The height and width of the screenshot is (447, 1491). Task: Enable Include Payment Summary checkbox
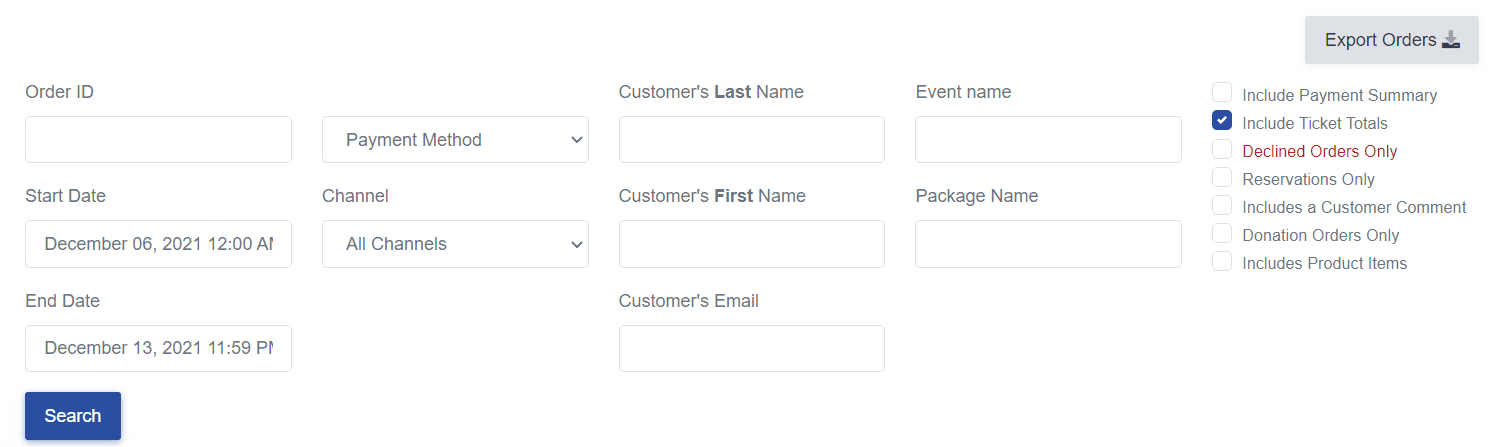point(1222,93)
